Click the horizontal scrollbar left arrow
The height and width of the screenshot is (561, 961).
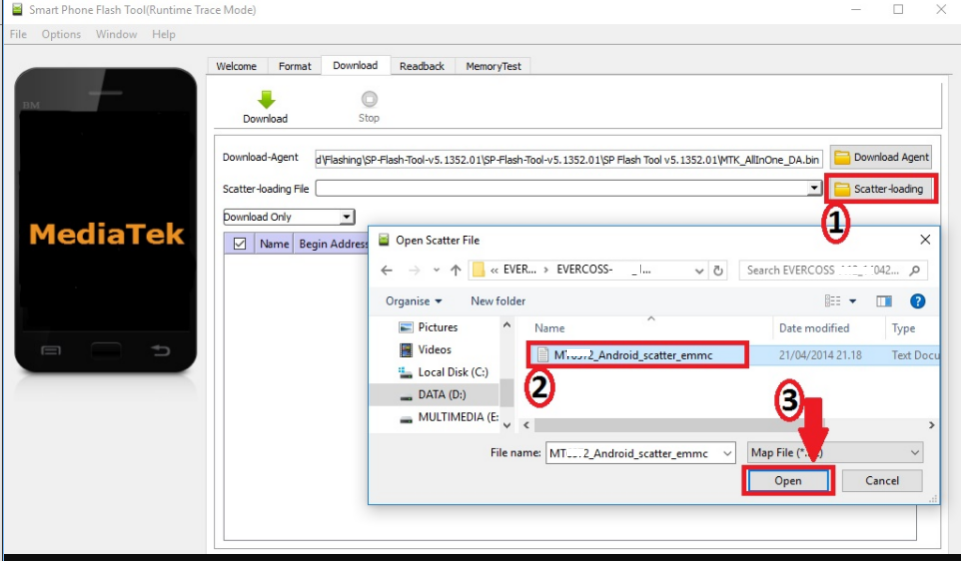coord(526,425)
